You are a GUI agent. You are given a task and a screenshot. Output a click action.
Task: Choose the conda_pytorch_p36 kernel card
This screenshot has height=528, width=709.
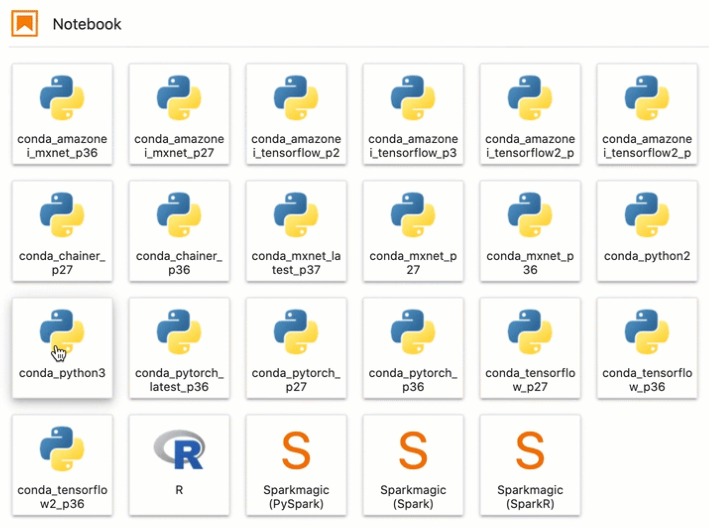[413, 348]
